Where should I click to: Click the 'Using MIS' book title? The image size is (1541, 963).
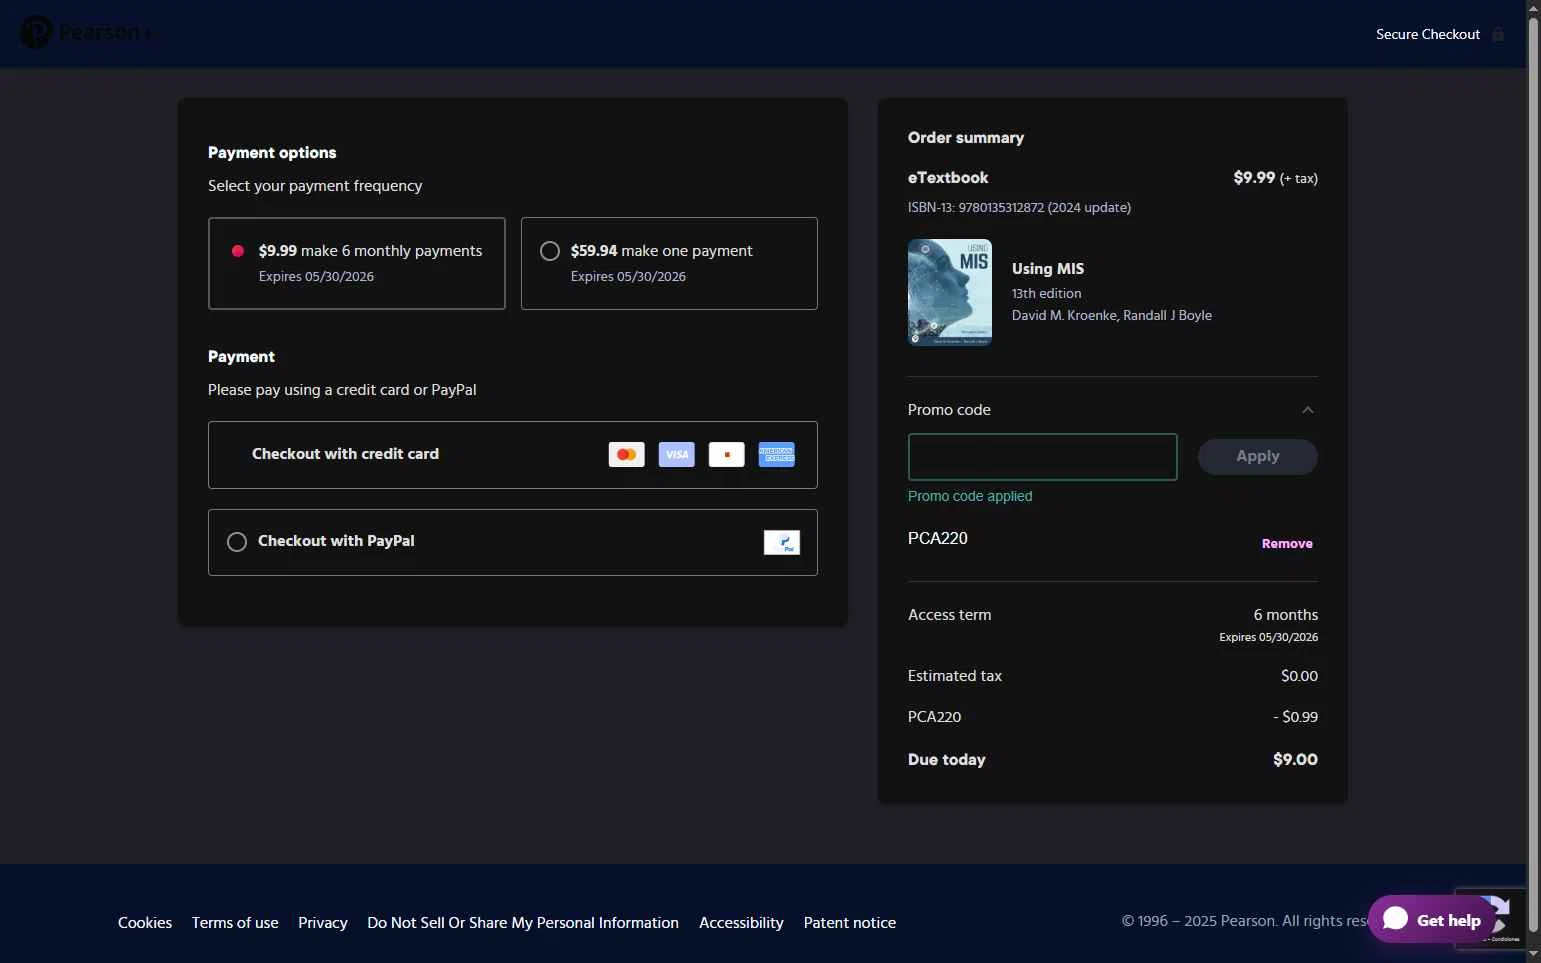[1048, 269]
